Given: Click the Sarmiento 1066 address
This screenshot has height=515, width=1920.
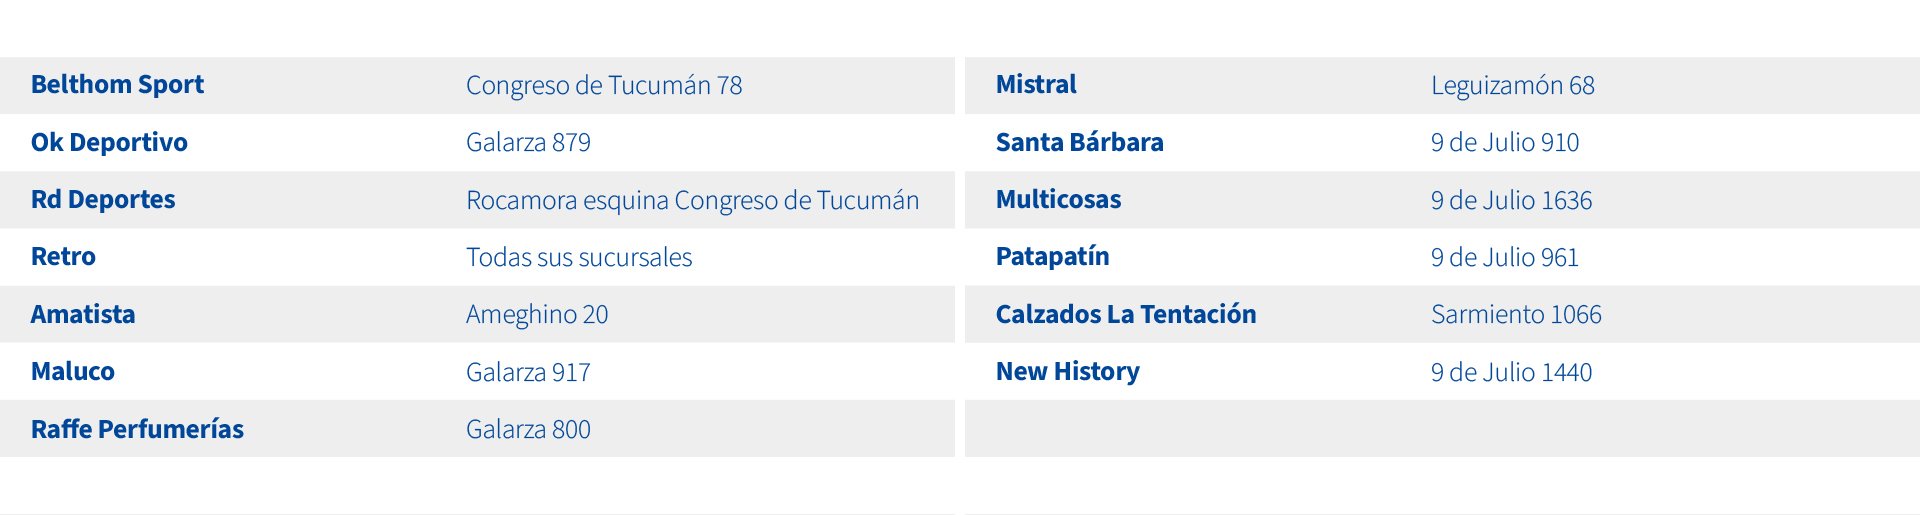Looking at the screenshot, I should click(x=1516, y=314).
